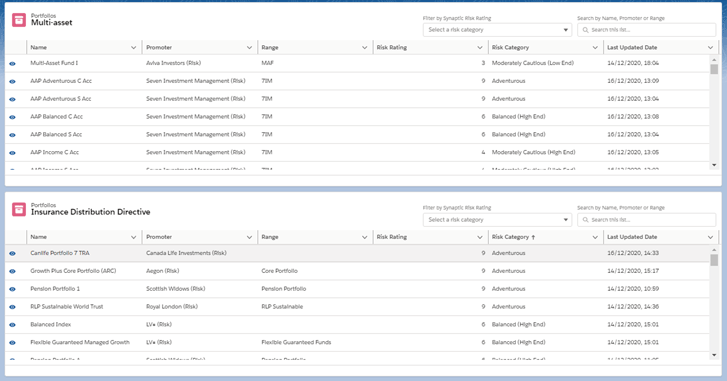Select 'Aegon (Risk)' promoter cell
The width and height of the screenshot is (727, 381).
pyautogui.click(x=163, y=271)
